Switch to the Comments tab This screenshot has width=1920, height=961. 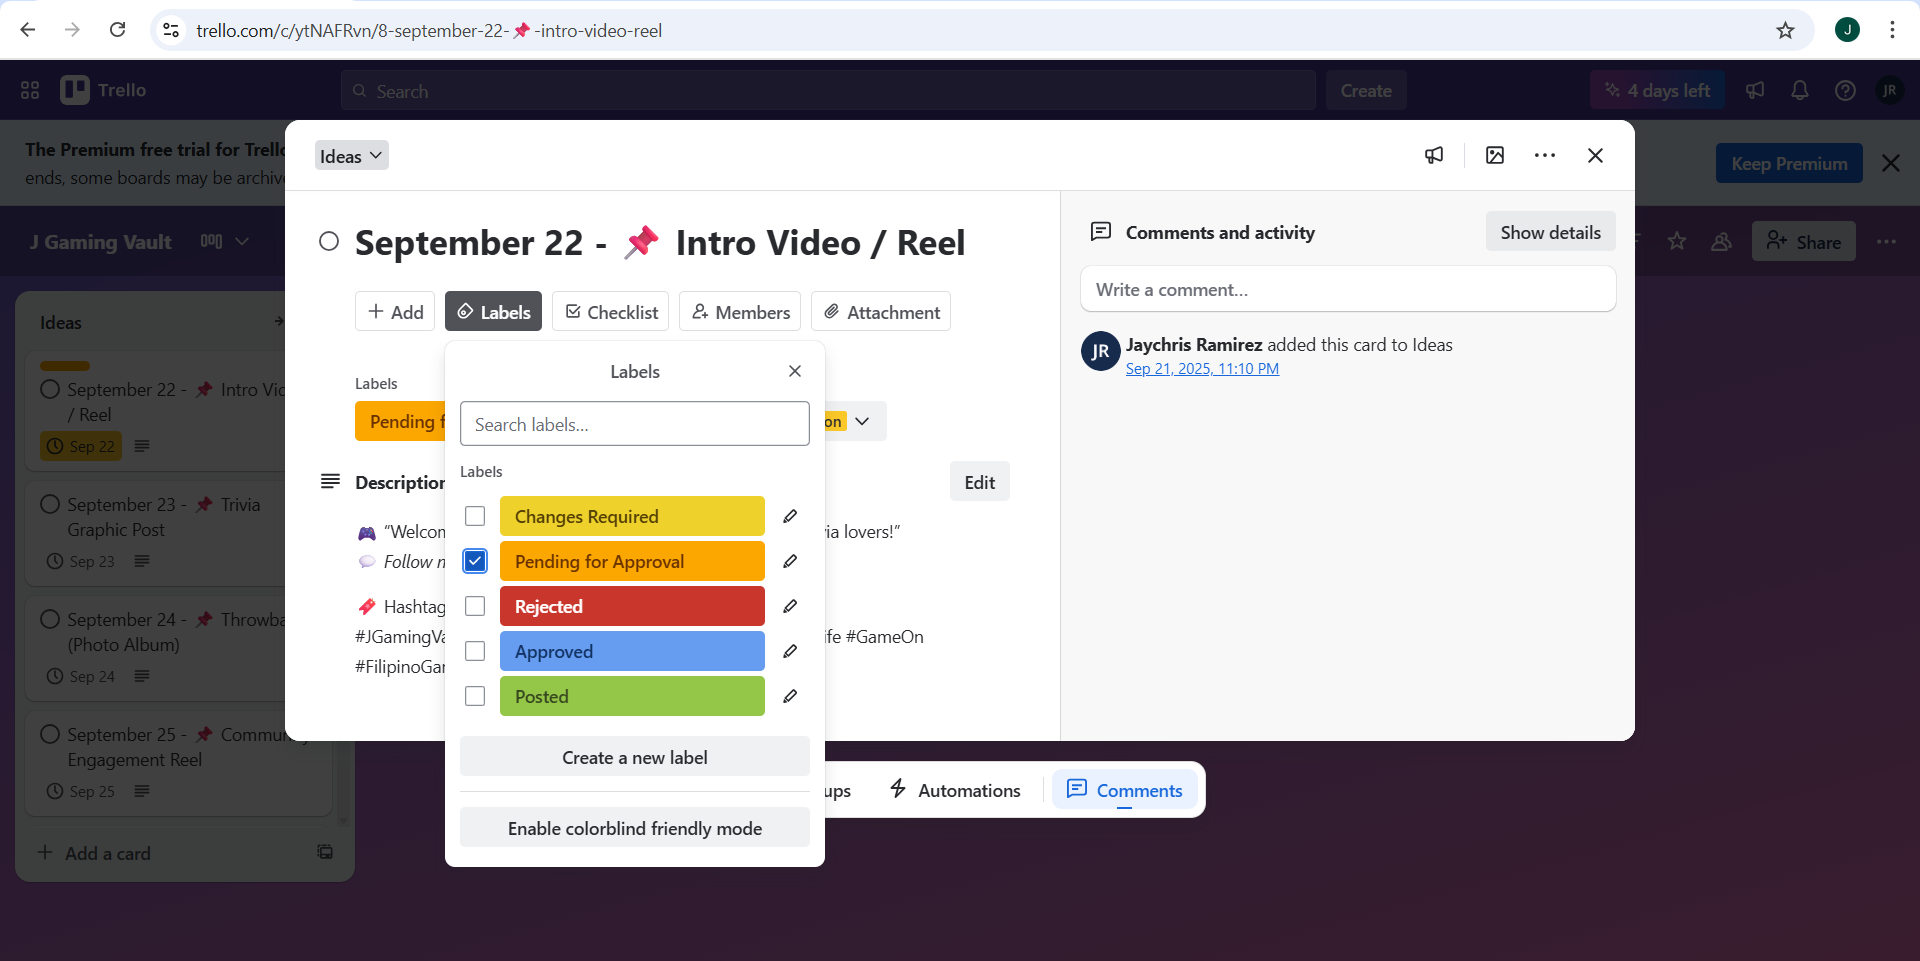(1125, 790)
